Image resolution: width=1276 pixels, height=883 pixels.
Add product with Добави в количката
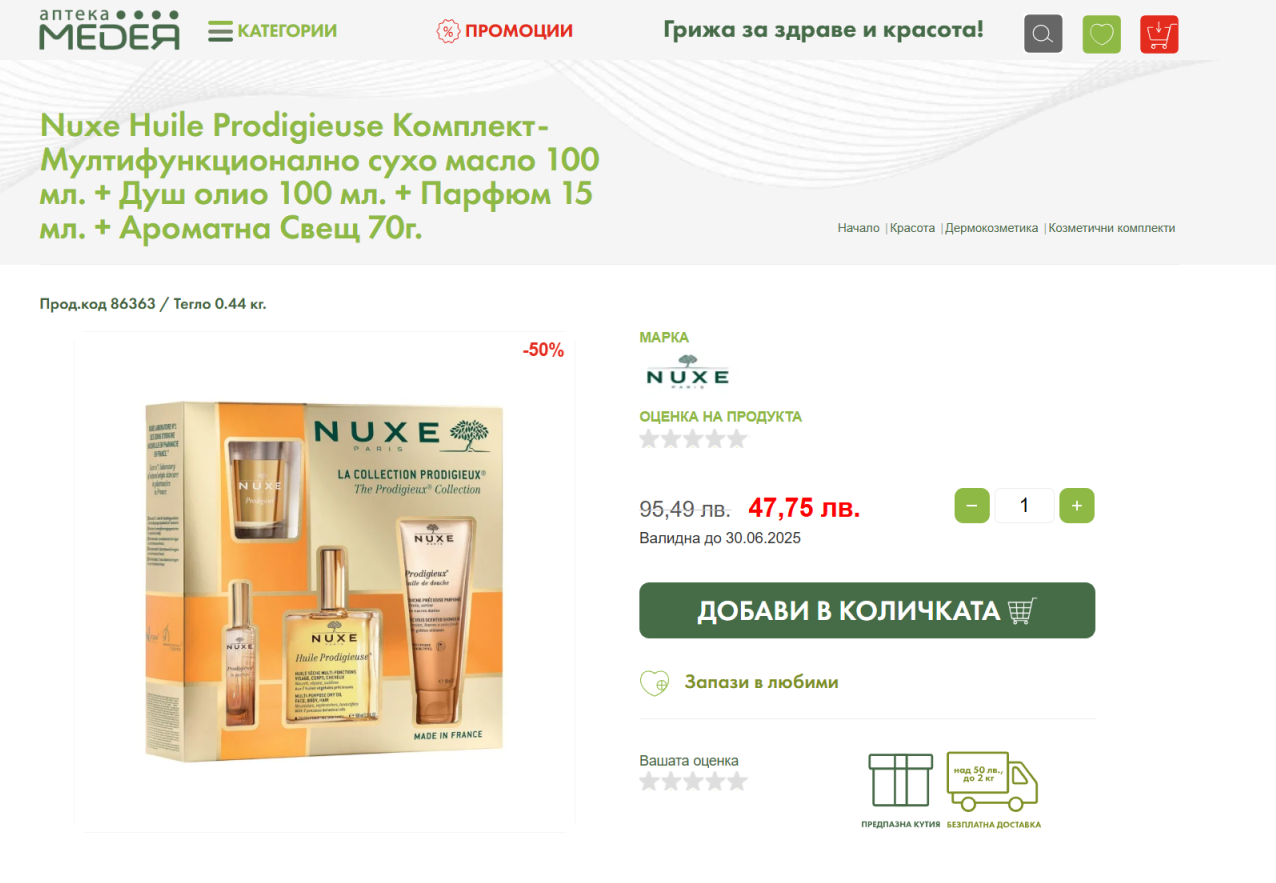click(867, 611)
